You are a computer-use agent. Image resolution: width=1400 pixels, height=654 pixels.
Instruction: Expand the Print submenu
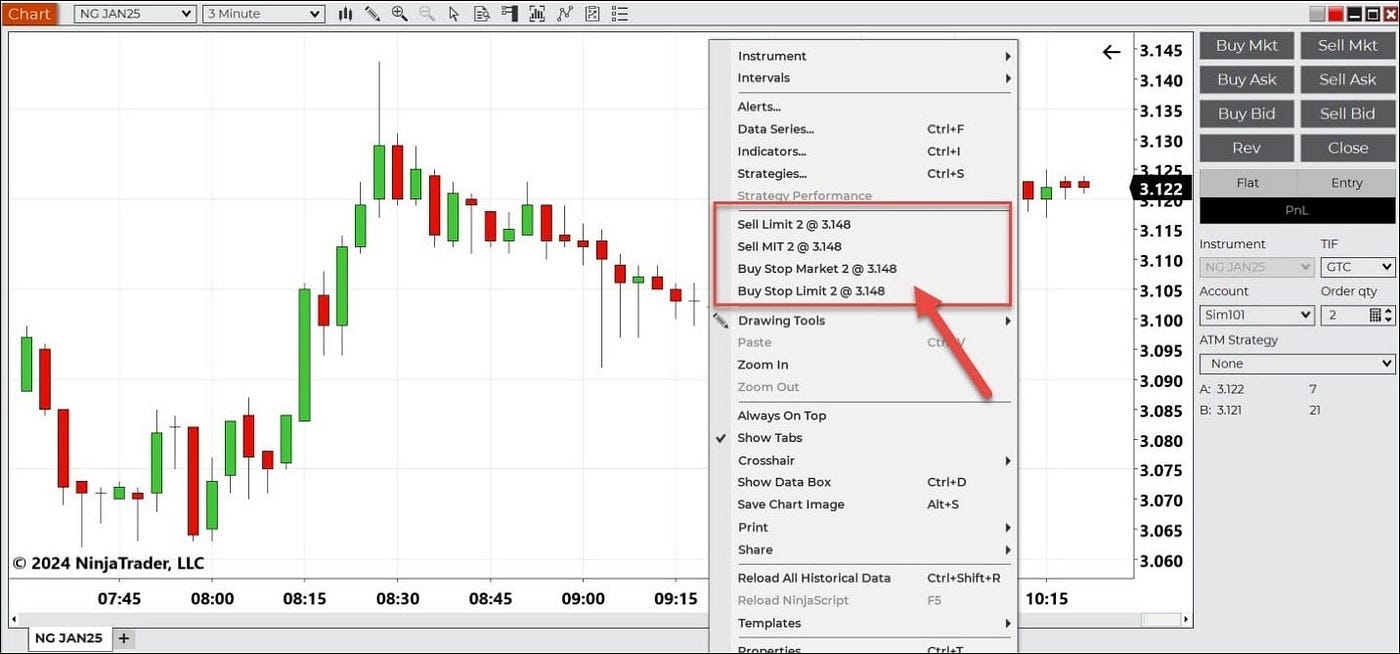click(864, 528)
